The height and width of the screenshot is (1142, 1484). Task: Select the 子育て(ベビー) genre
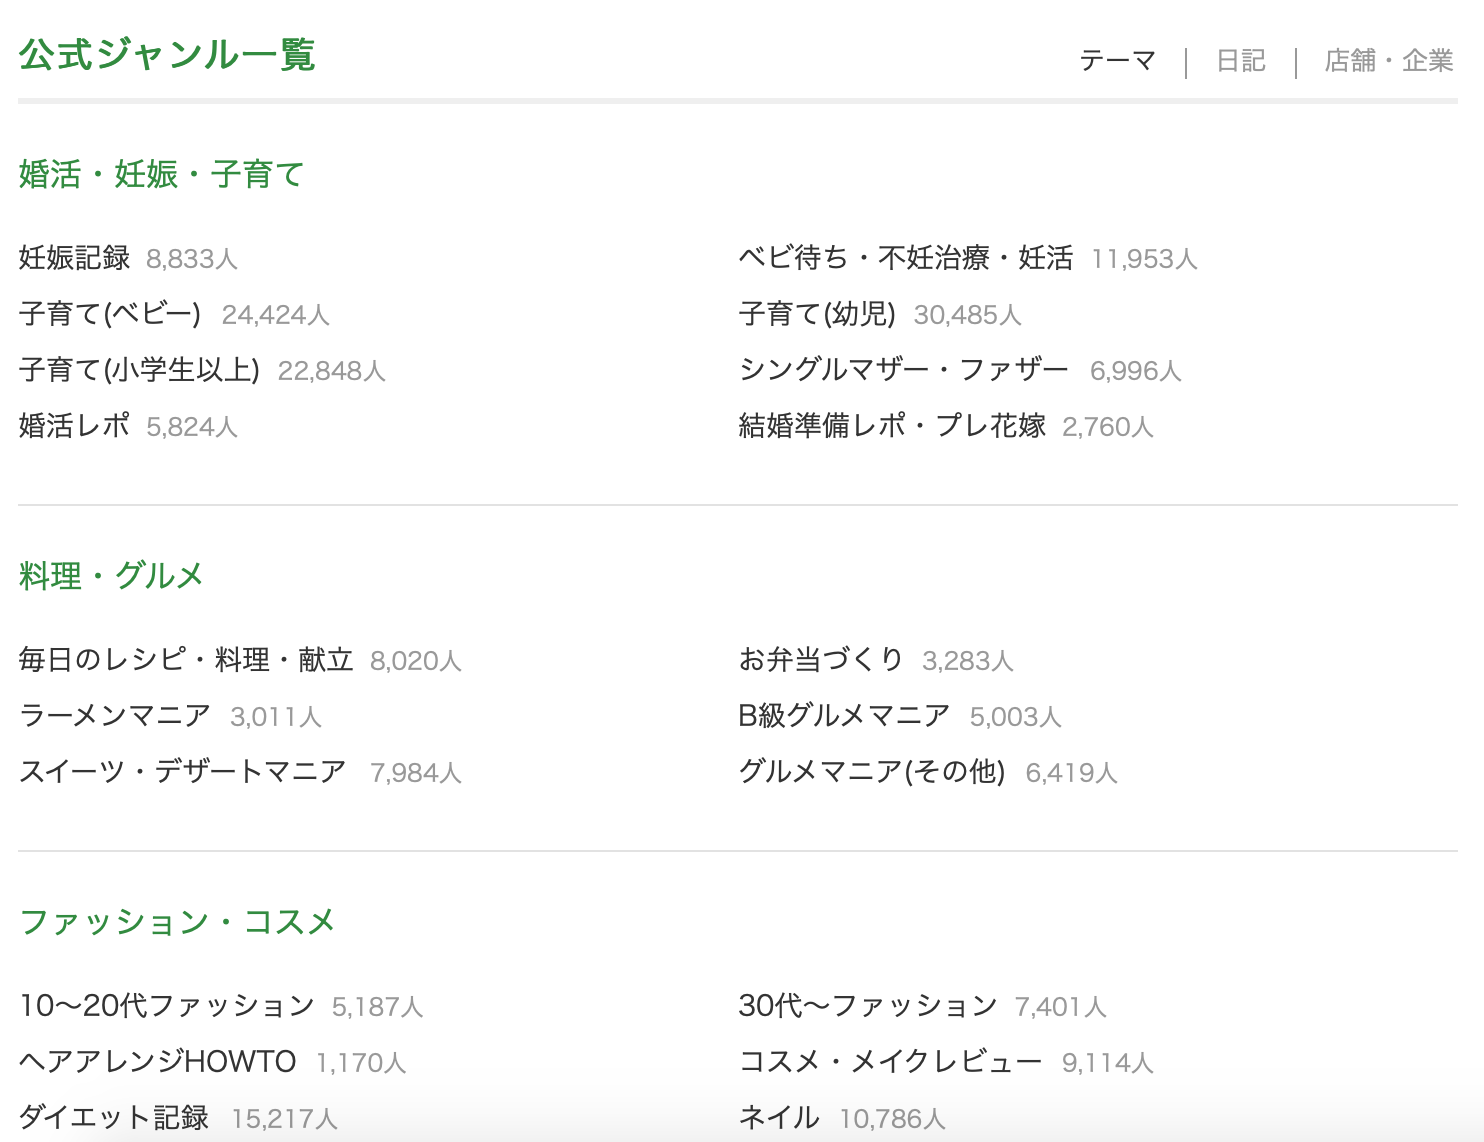click(x=110, y=314)
